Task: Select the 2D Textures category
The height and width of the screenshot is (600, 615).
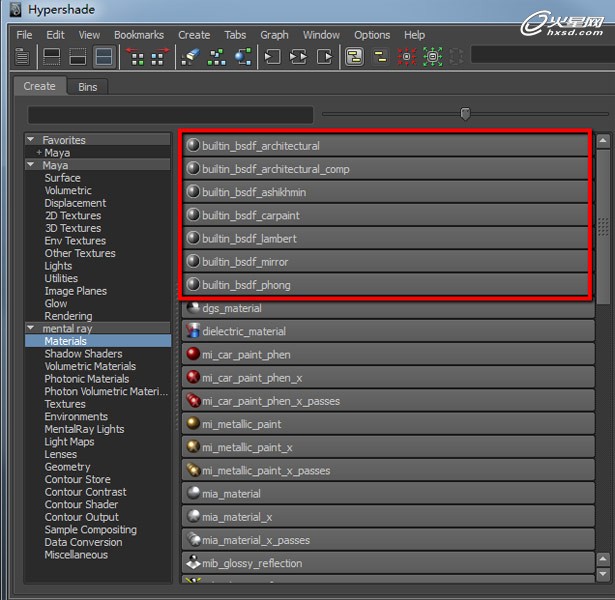Action: coord(73,215)
